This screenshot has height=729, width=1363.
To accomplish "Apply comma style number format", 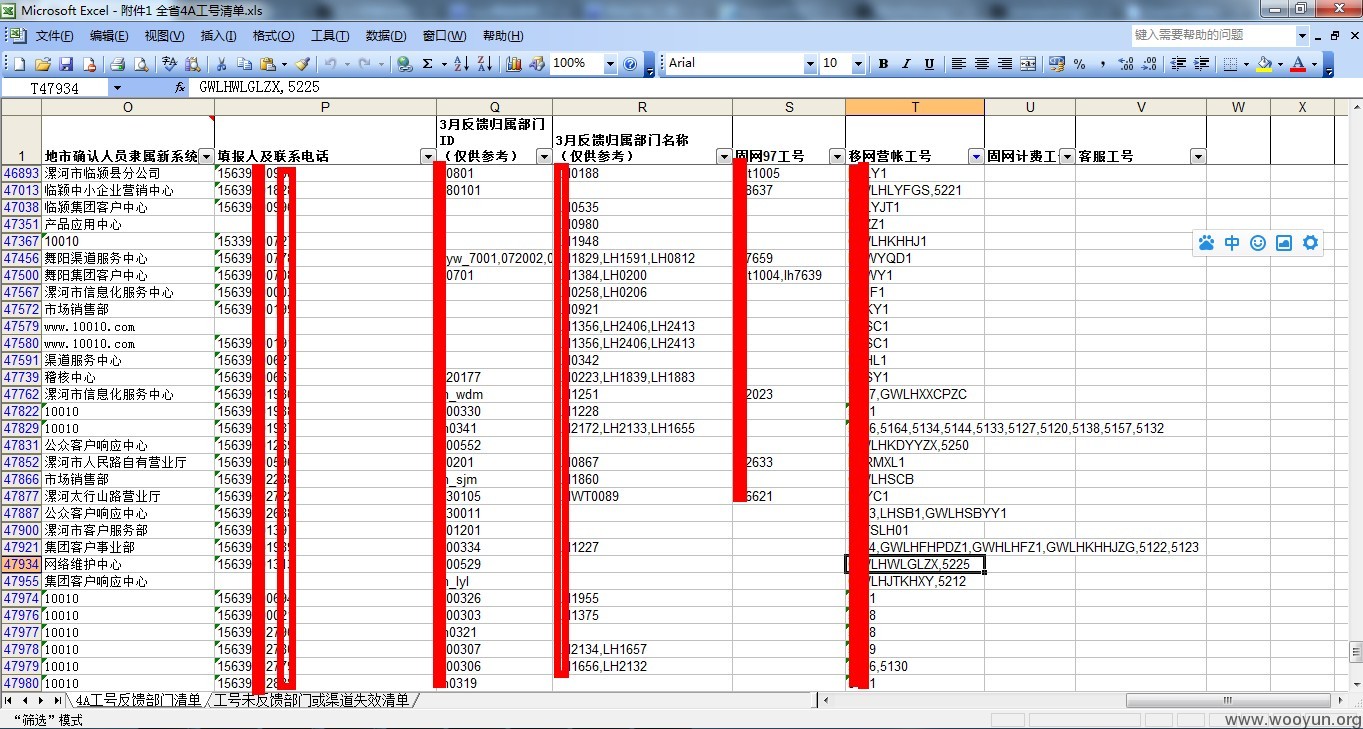I will [x=1103, y=64].
